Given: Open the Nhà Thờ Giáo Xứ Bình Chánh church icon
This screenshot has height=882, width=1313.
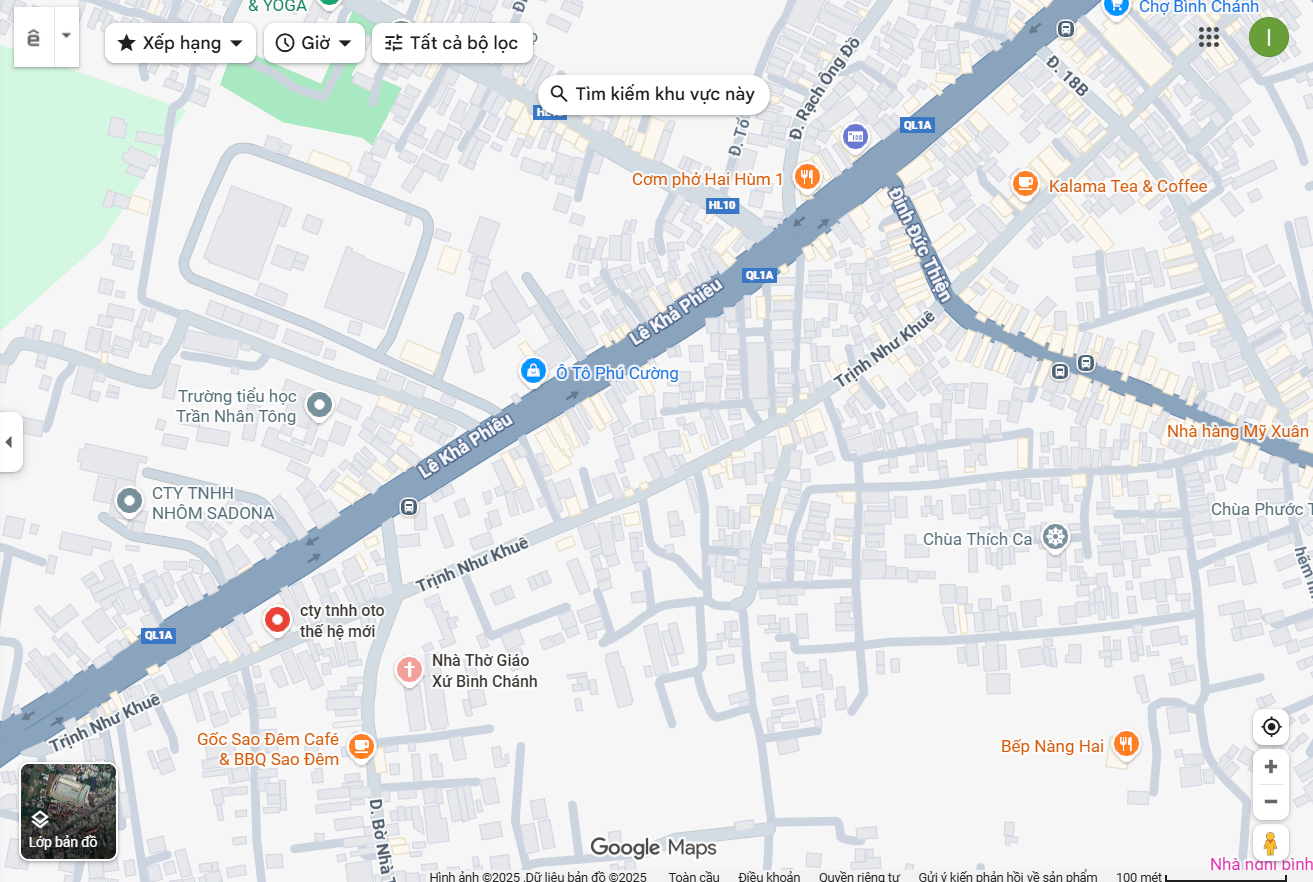Looking at the screenshot, I should pos(409,669).
